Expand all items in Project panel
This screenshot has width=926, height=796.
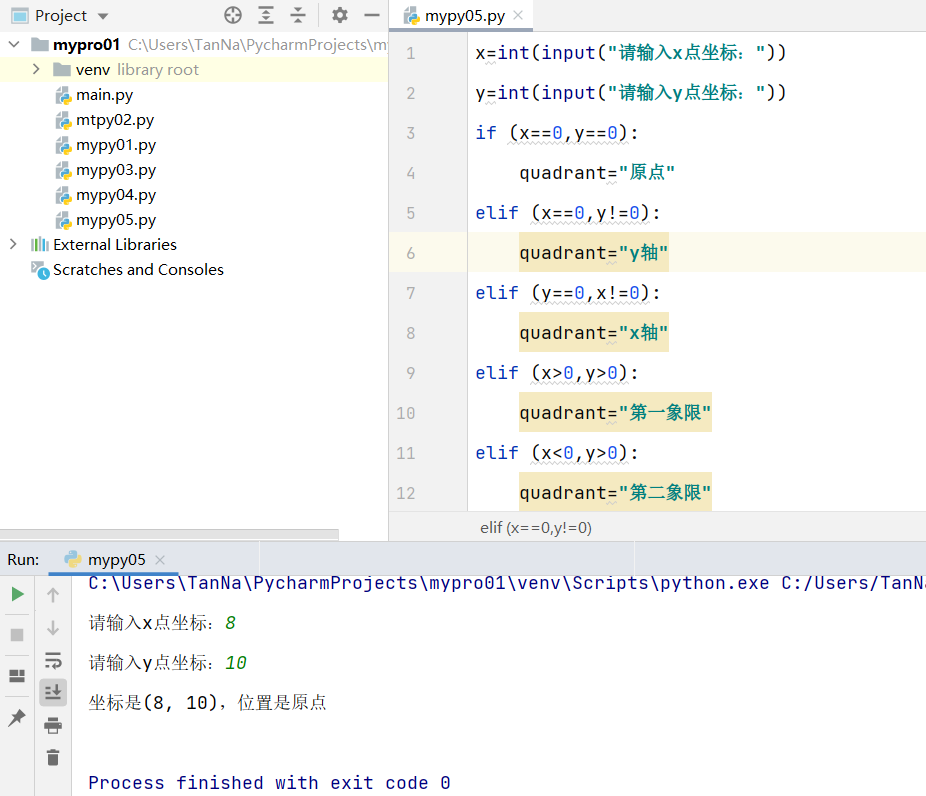266,15
